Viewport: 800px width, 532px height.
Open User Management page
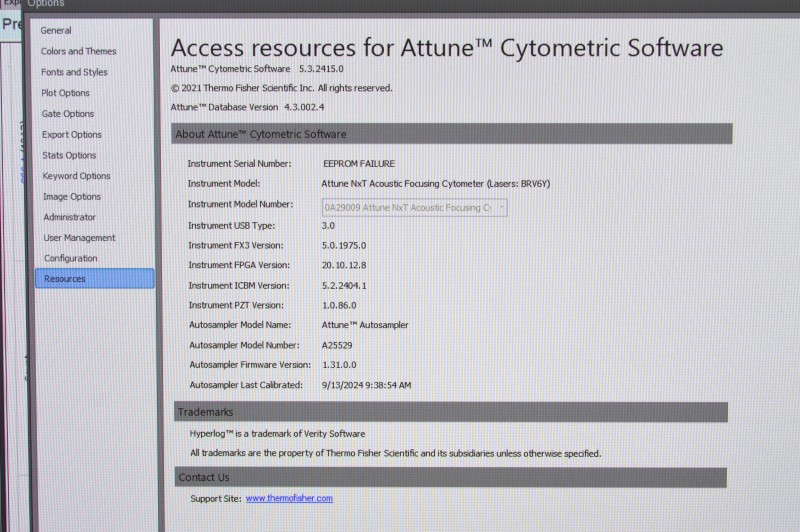pos(80,238)
